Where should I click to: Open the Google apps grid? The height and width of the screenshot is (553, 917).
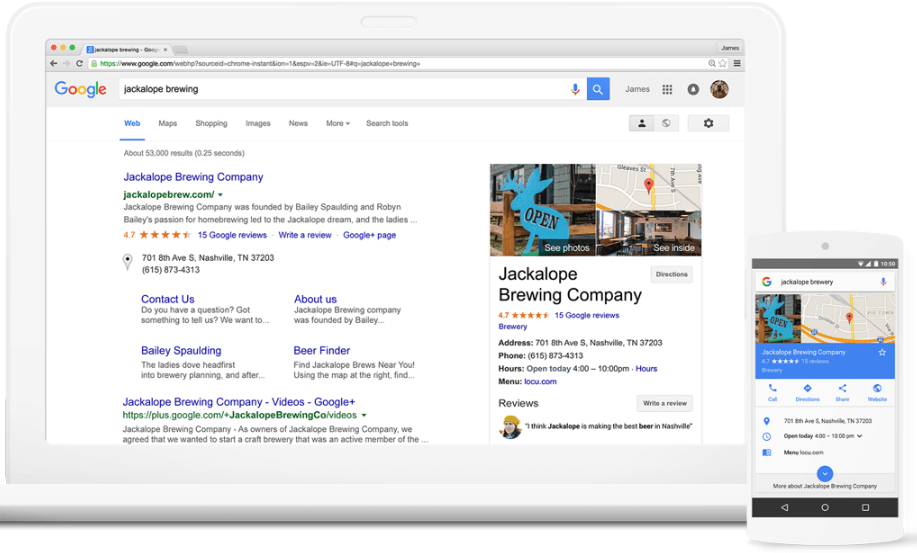click(x=667, y=89)
